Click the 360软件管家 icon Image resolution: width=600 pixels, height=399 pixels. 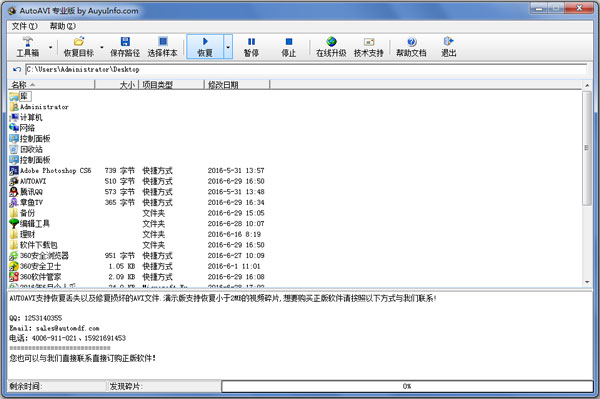coord(14,277)
